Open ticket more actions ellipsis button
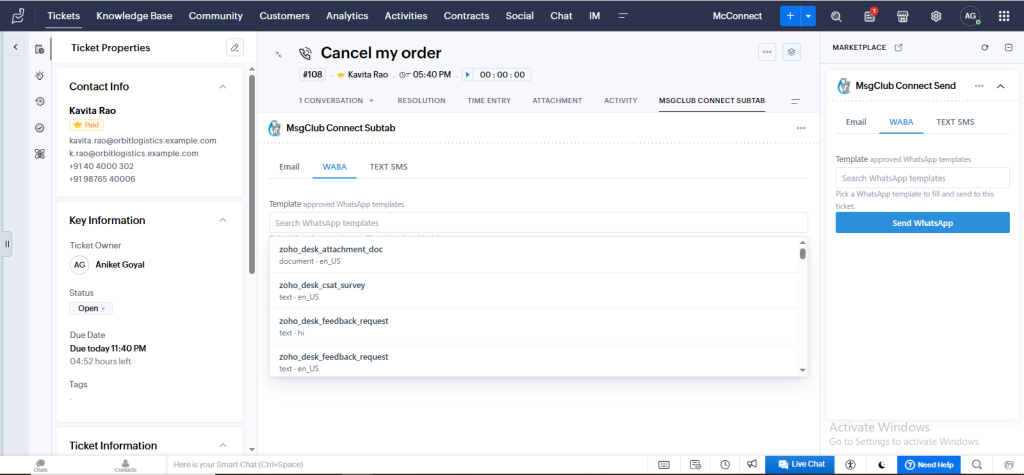This screenshot has height=475, width=1024. click(x=767, y=52)
